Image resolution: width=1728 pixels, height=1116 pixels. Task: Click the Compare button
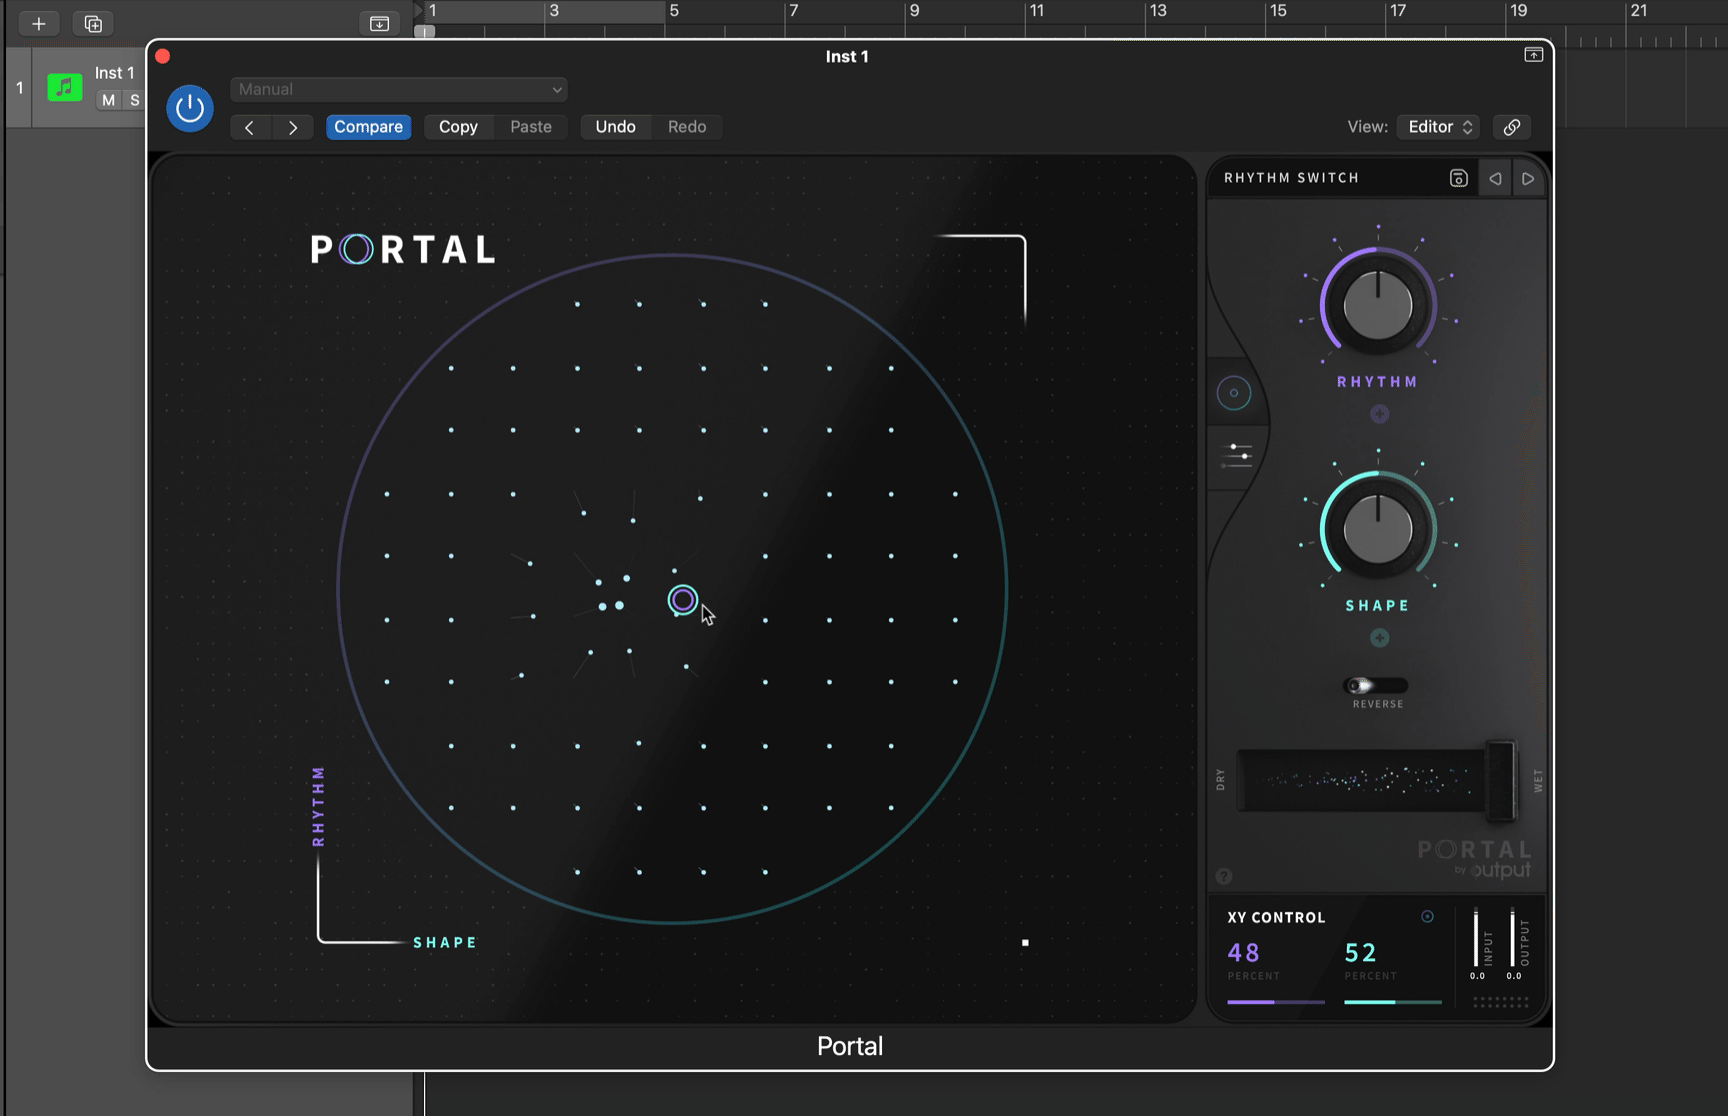tap(368, 127)
